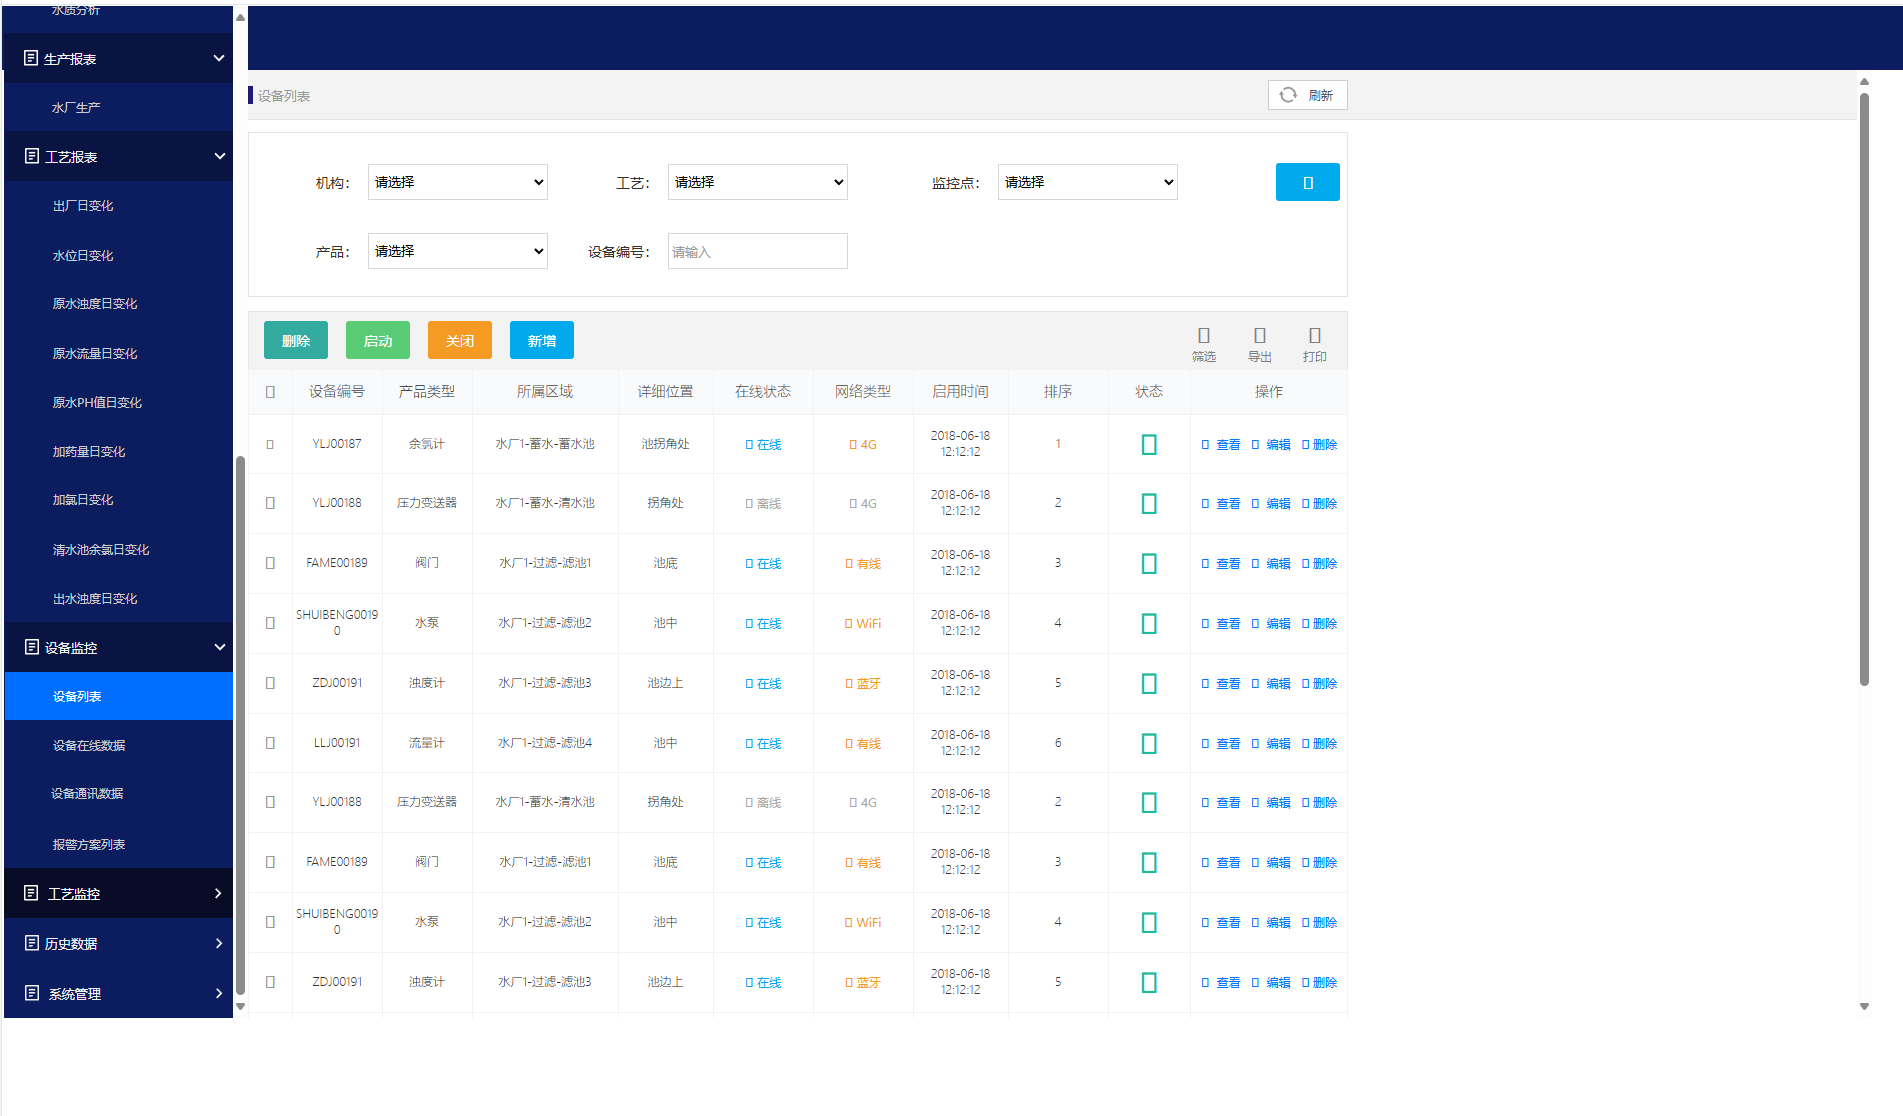Image resolution: width=1903 pixels, height=1116 pixels.
Task: Click the main page vertical scrollbar thumb
Action: [1864, 390]
